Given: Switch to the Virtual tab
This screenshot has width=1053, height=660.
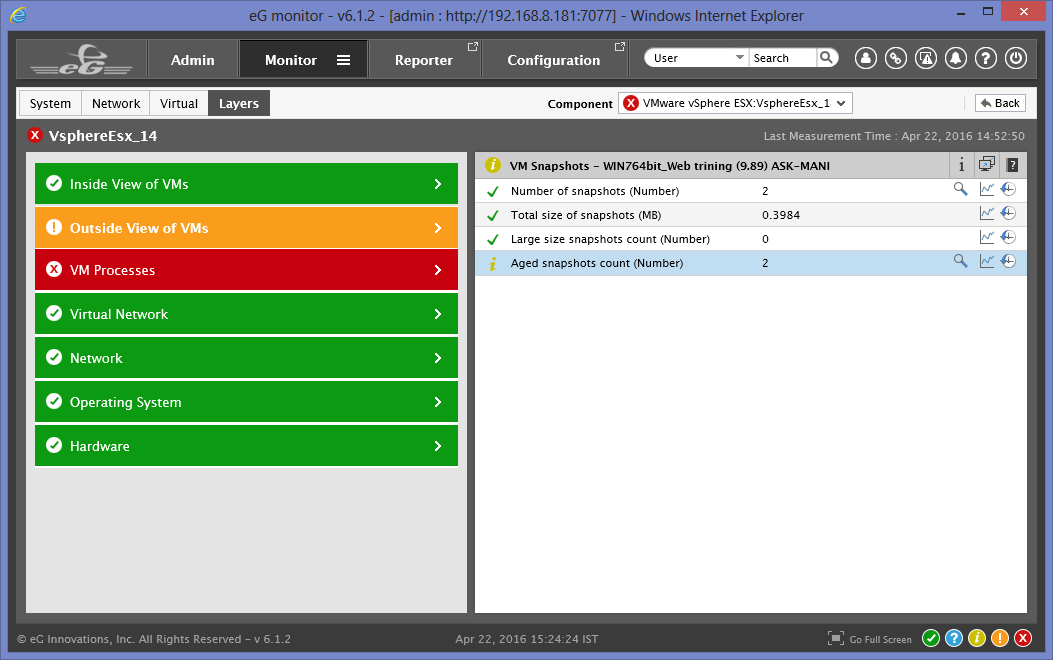Looking at the screenshot, I should pos(179,103).
